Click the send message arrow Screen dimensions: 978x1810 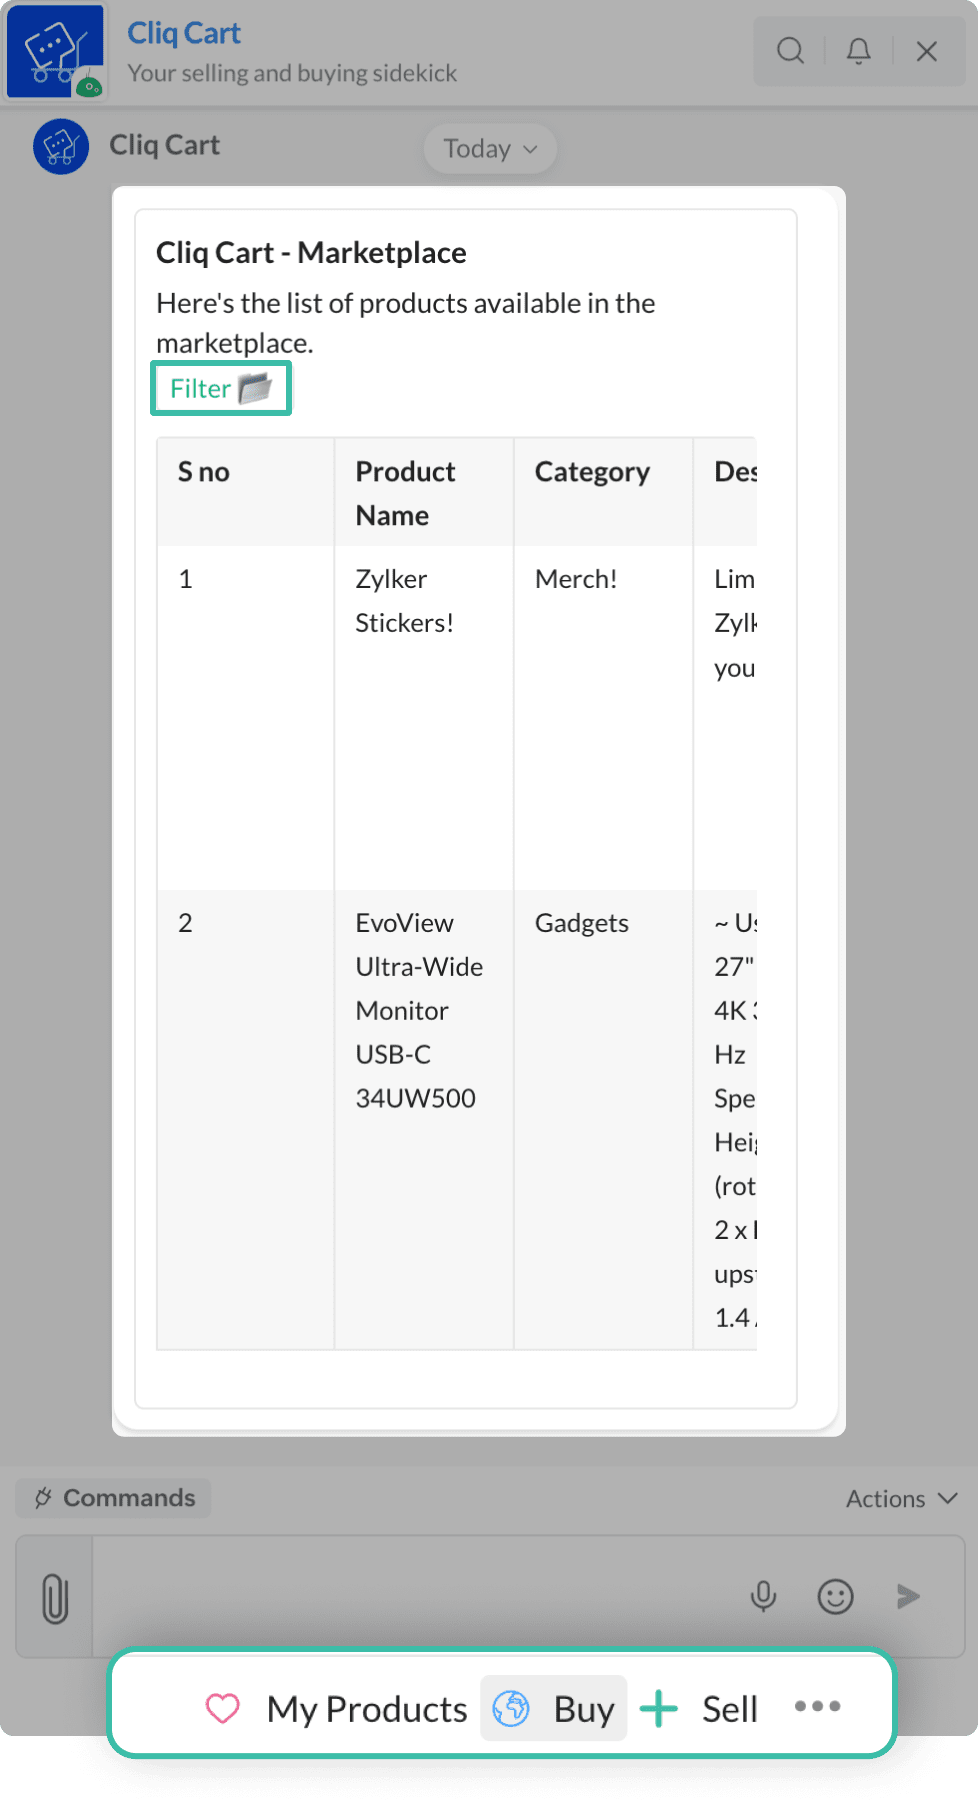pyautogui.click(x=908, y=1596)
